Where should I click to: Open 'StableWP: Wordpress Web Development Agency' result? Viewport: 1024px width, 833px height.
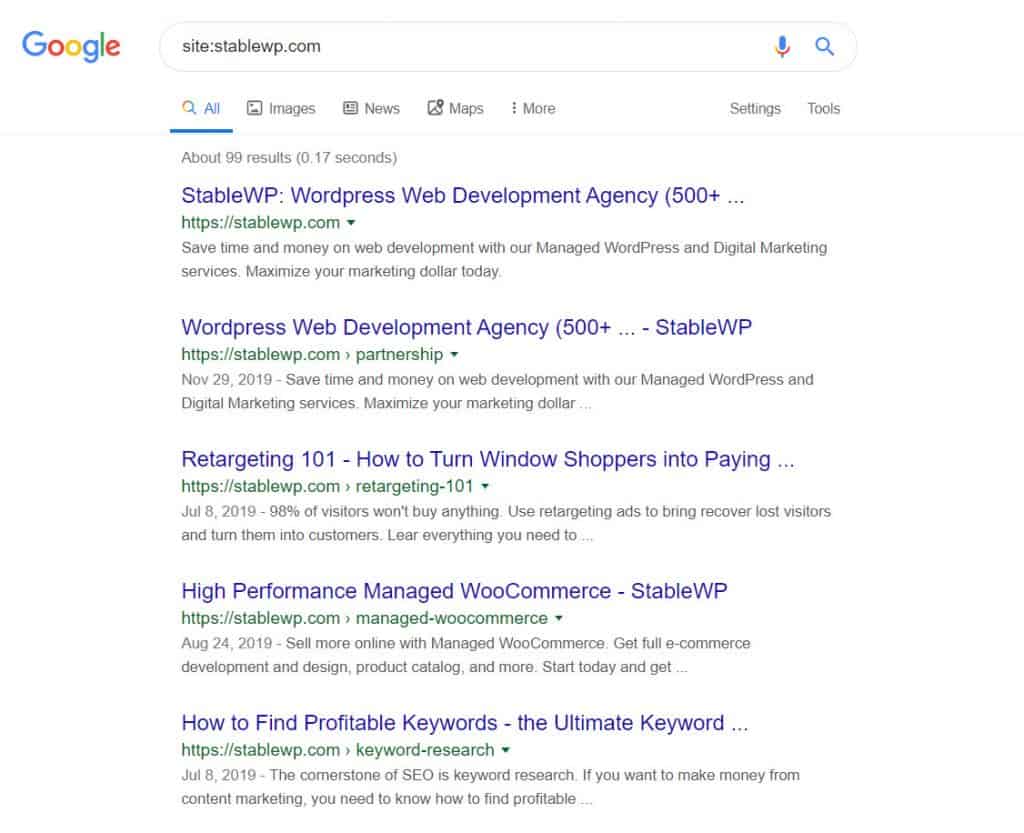[x=462, y=195]
